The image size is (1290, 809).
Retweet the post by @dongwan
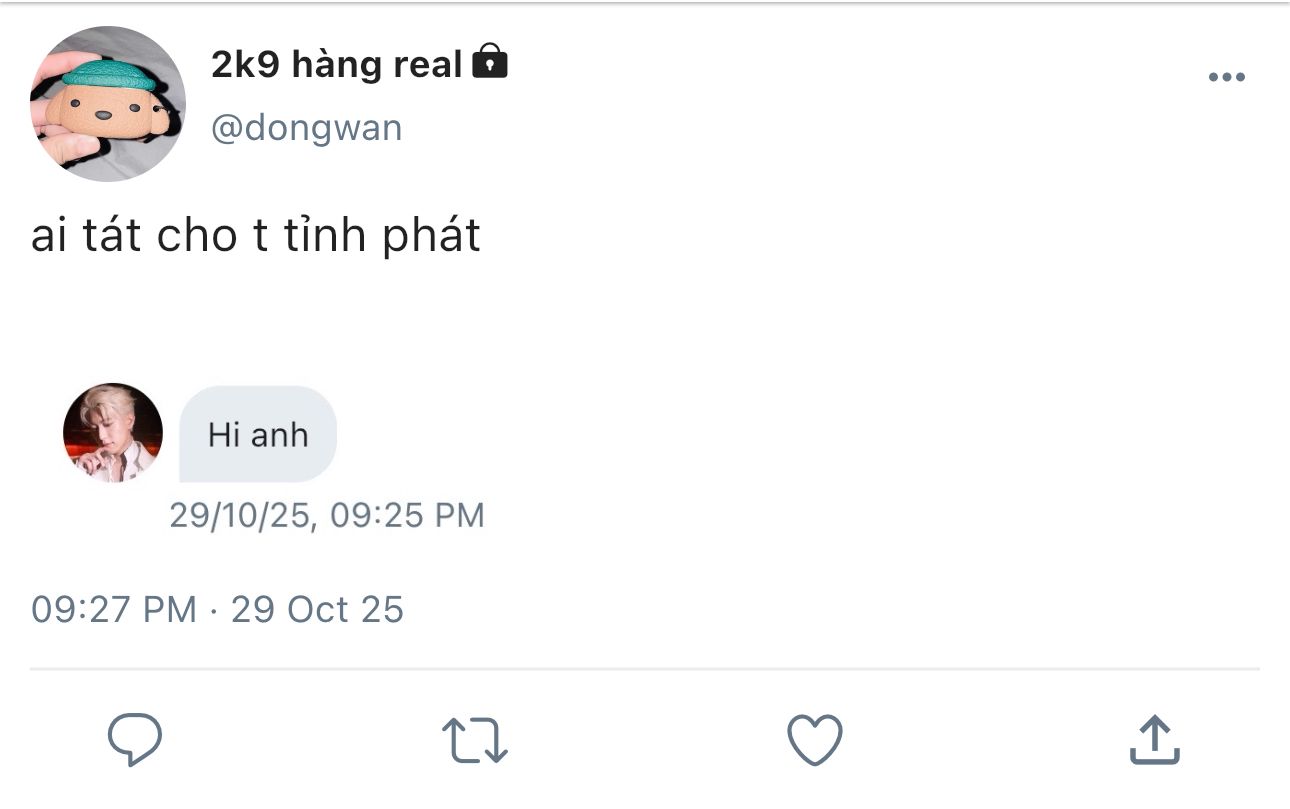point(474,741)
